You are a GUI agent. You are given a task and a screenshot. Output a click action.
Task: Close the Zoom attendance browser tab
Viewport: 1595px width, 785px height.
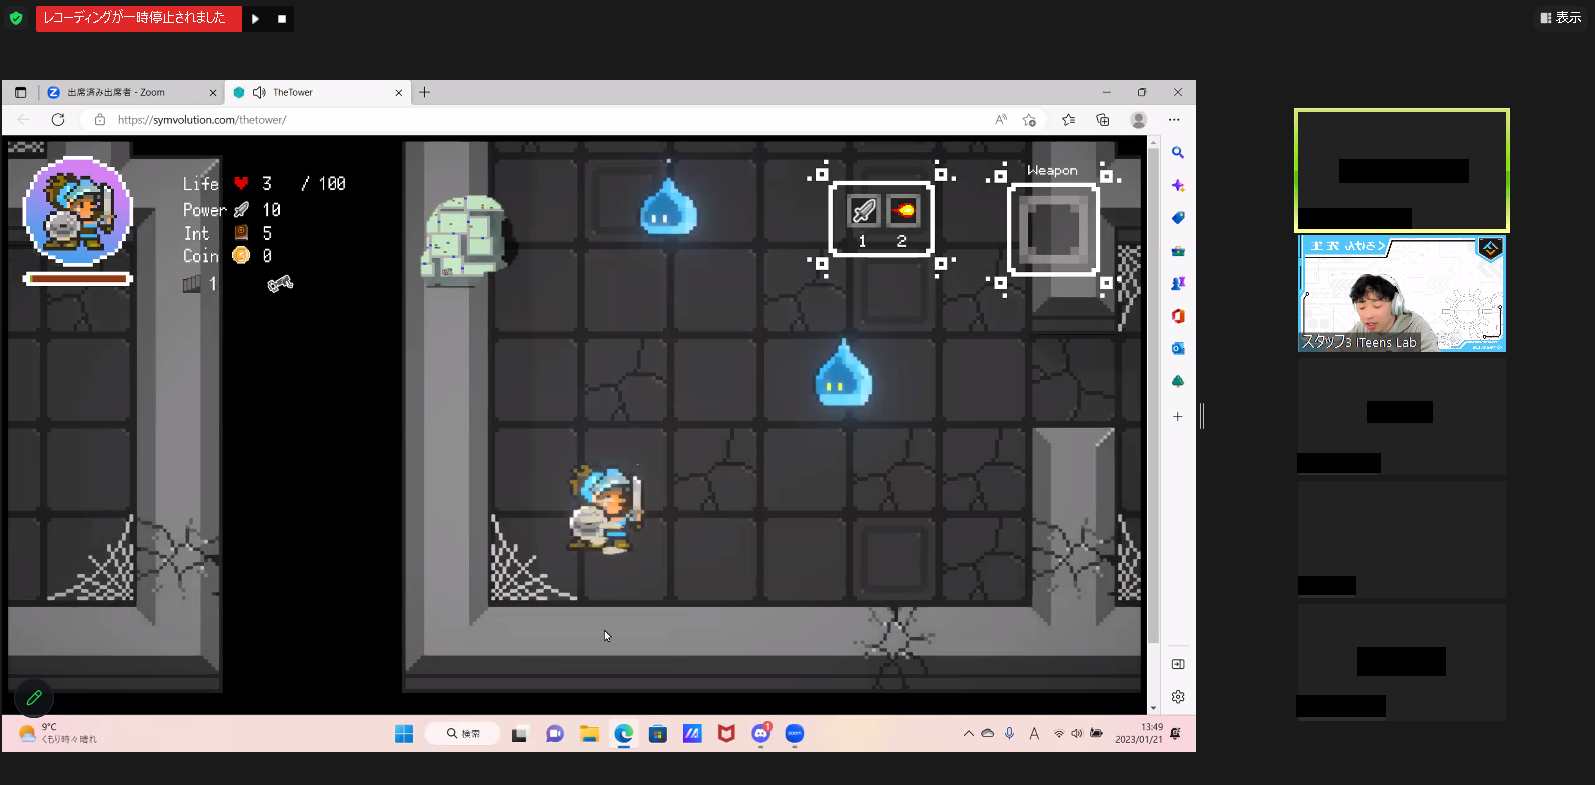[212, 92]
